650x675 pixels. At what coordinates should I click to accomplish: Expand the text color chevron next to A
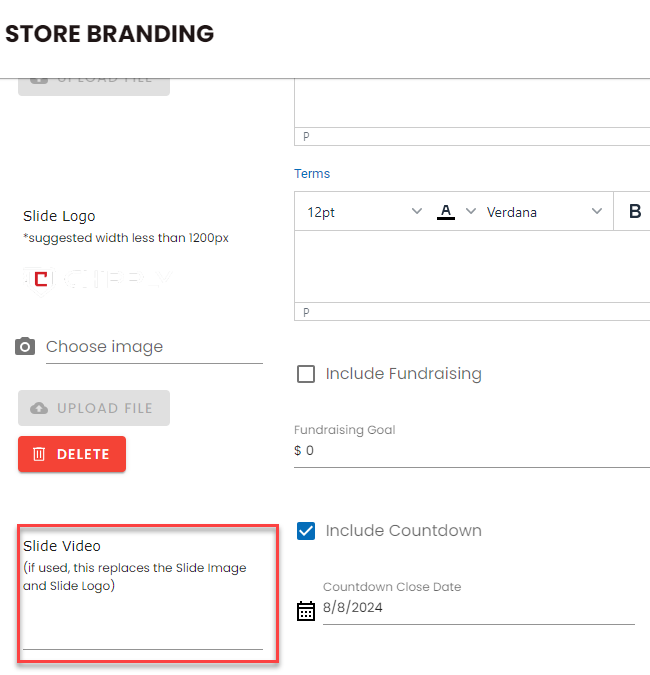pyautogui.click(x=470, y=212)
